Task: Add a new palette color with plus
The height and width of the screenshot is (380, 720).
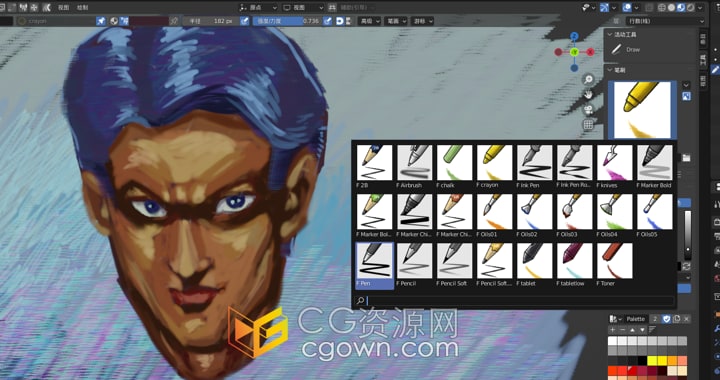Action: [x=613, y=330]
